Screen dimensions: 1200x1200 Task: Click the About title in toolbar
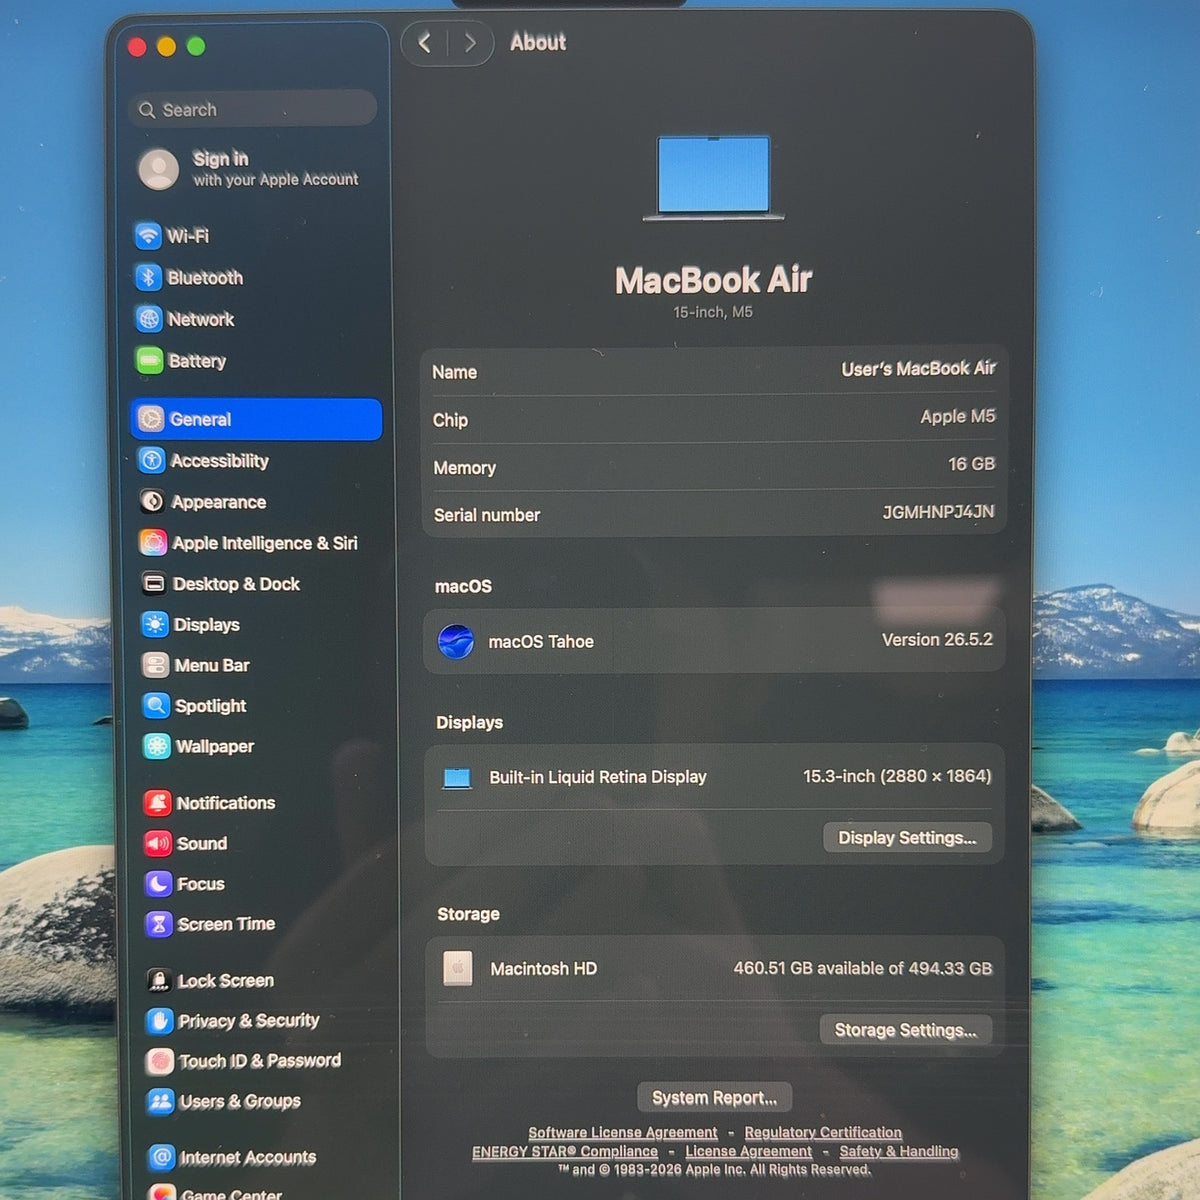pos(538,42)
